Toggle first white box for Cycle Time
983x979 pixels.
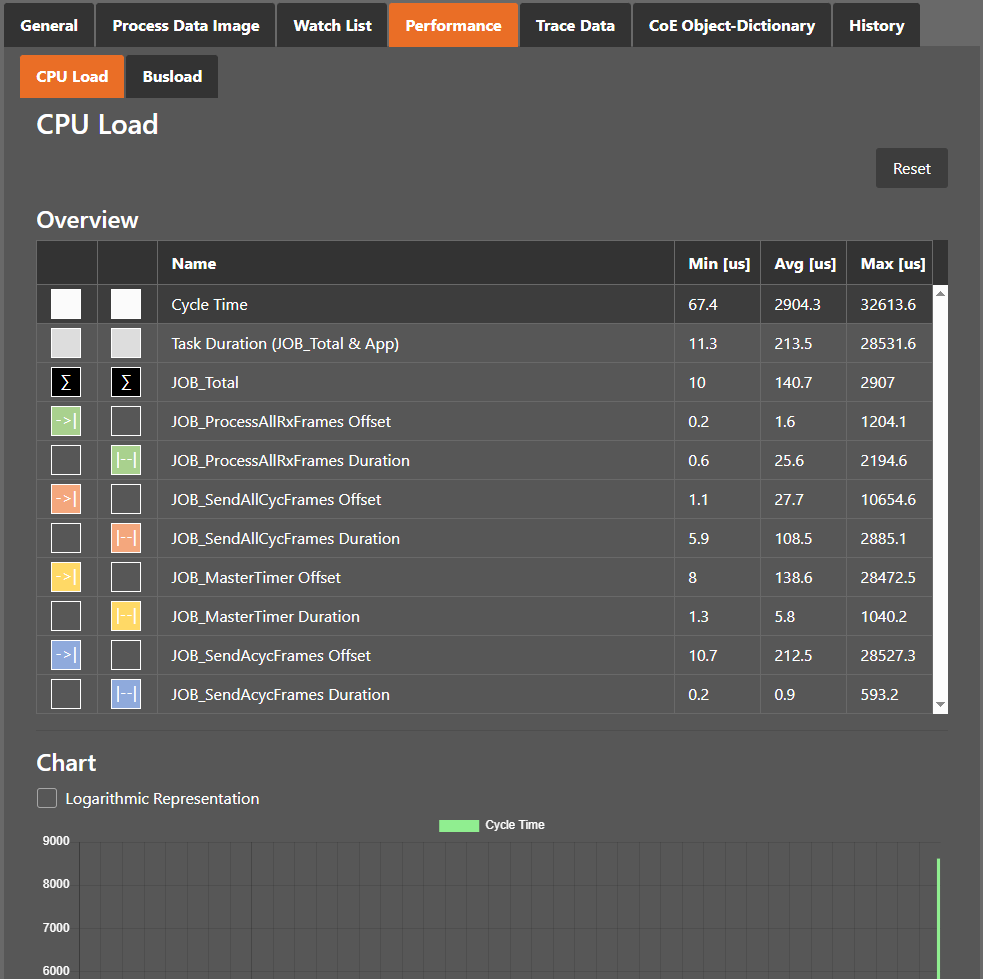[x=66, y=304]
